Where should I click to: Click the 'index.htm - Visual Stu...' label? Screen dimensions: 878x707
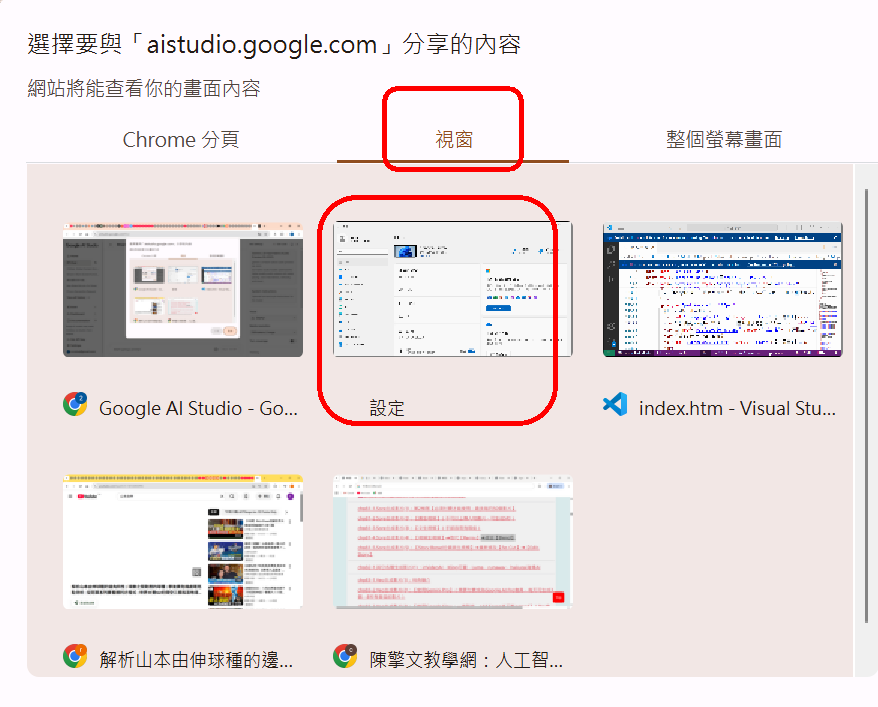click(x=737, y=408)
